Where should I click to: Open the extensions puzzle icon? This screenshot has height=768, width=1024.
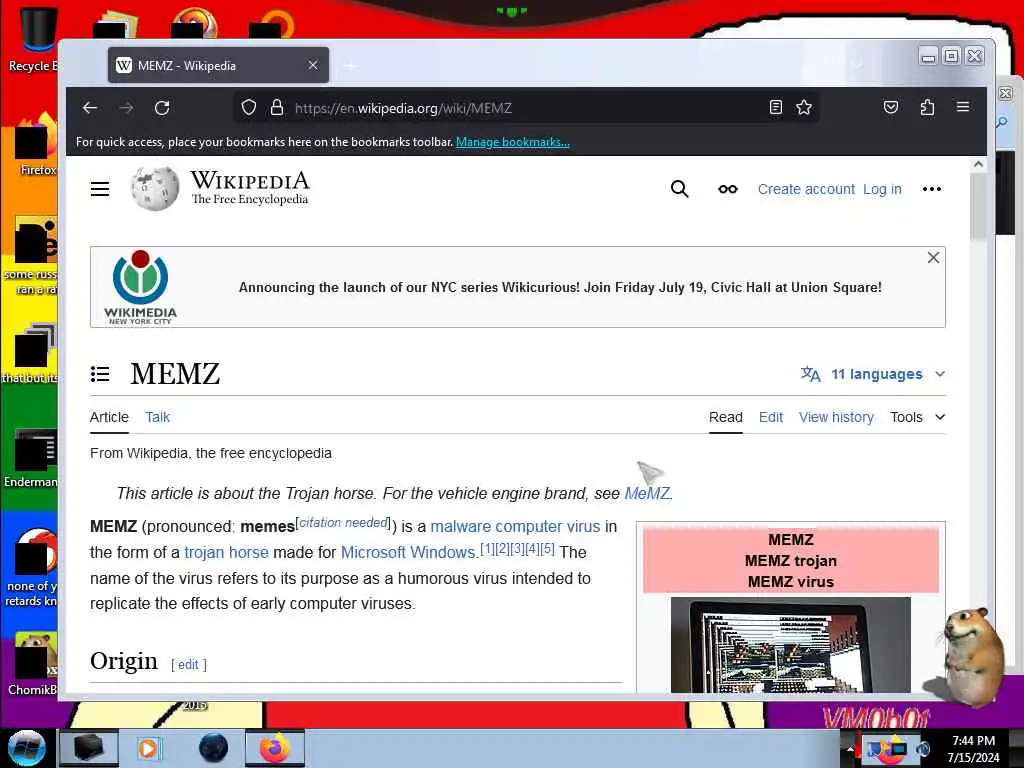coord(927,107)
